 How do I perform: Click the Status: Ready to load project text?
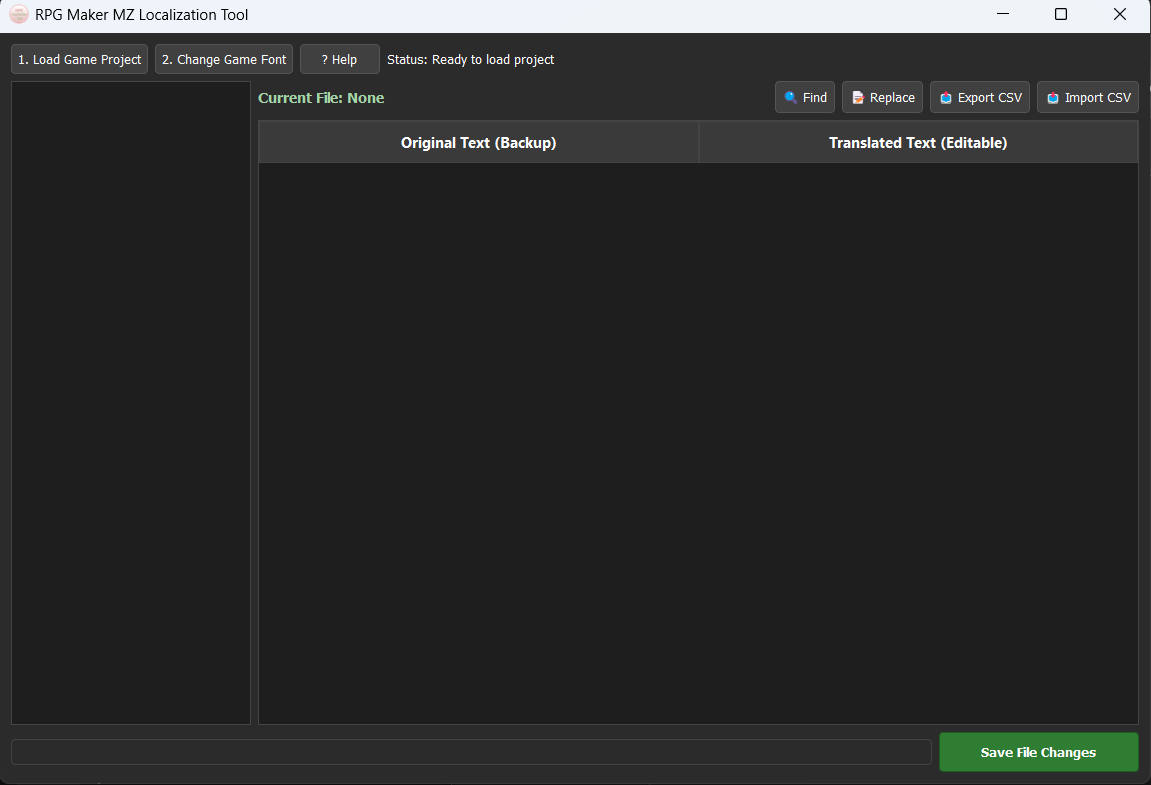(471, 59)
